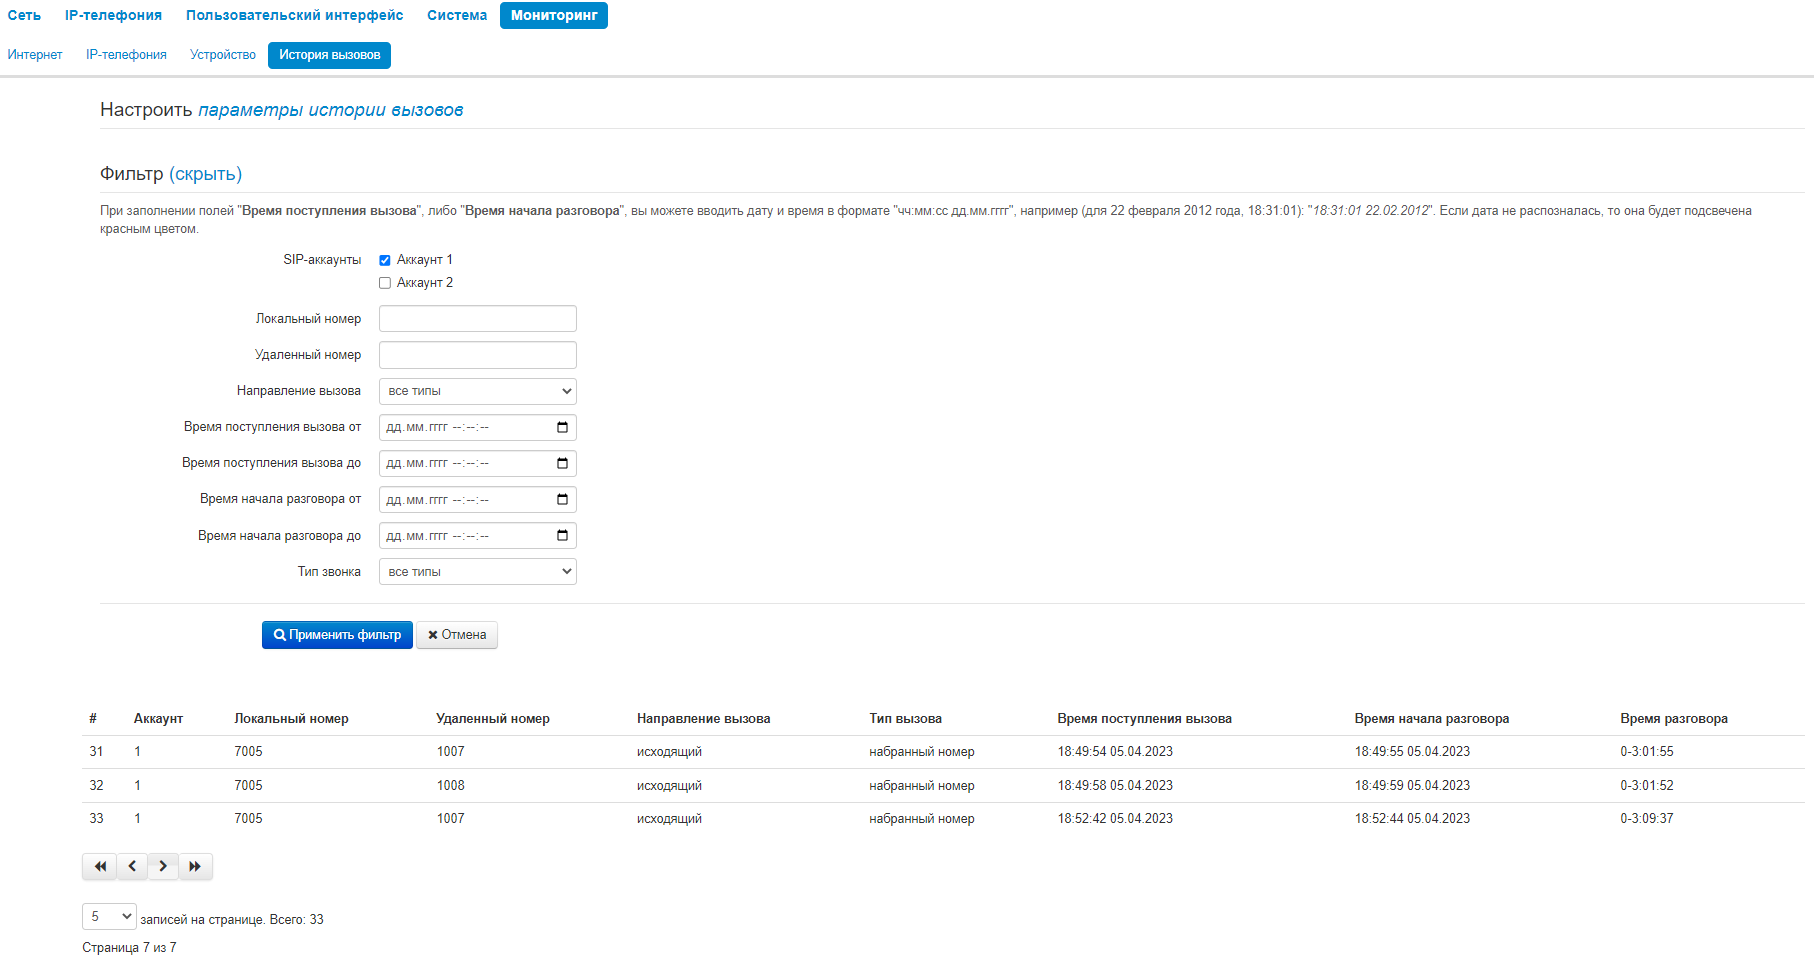Screen dimensions: 1814x964
Task: Select row number 31 cell
Action: [96, 752]
